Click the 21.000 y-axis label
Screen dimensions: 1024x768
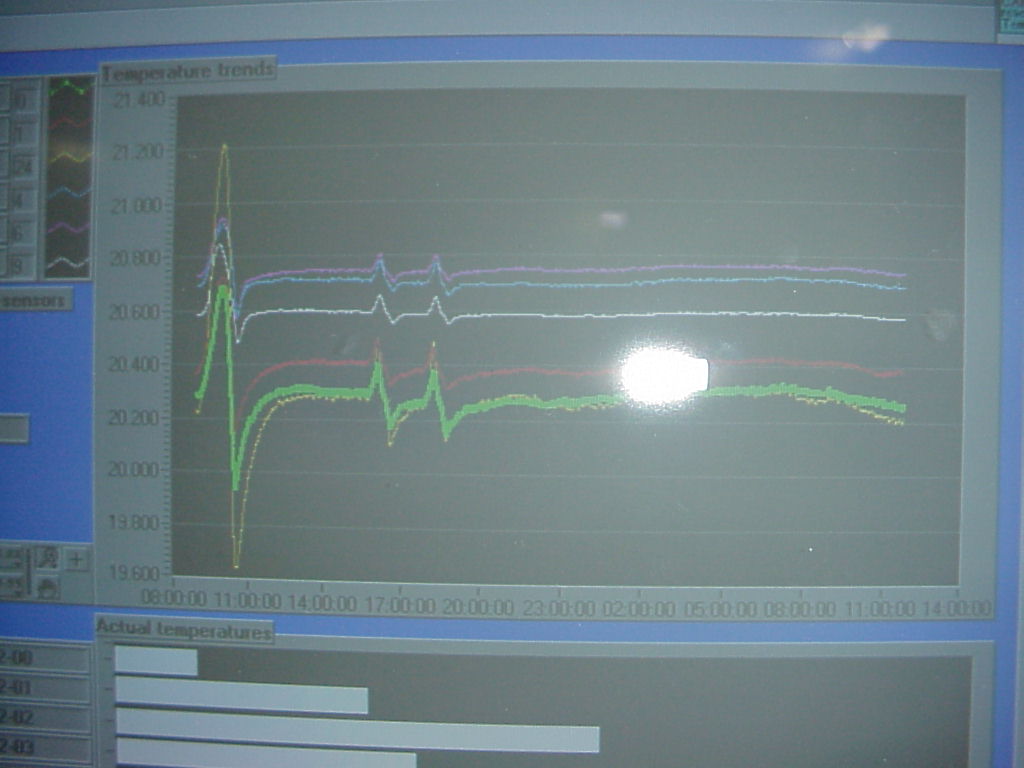point(136,206)
